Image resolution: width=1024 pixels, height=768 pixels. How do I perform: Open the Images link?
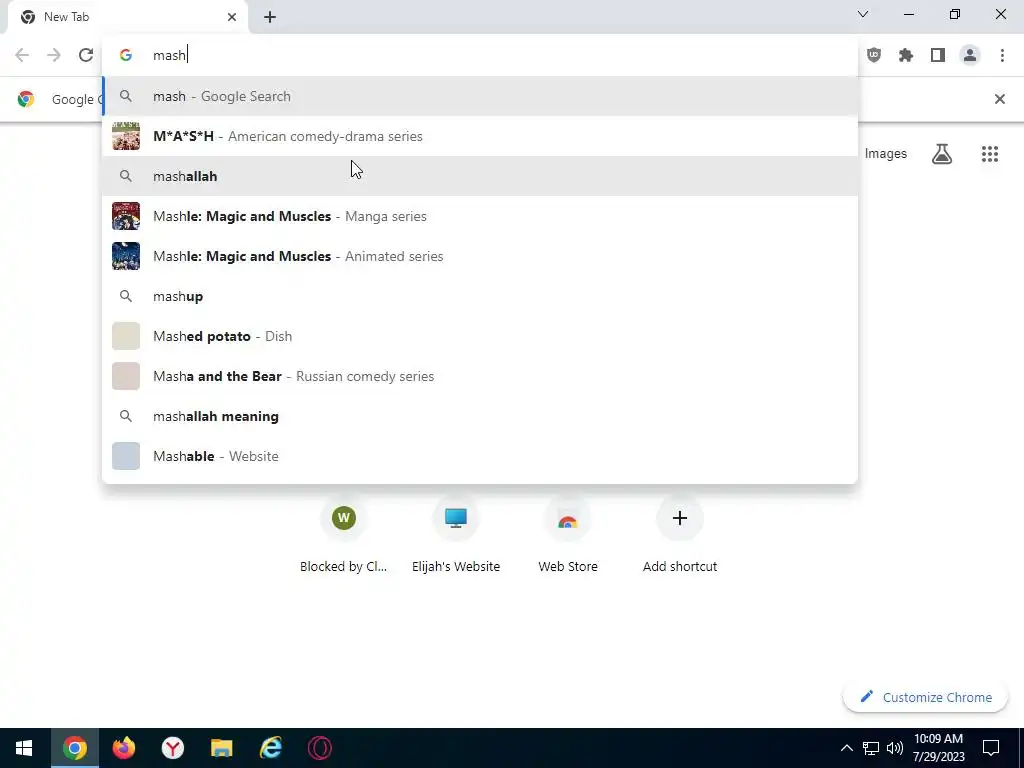pyautogui.click(x=886, y=154)
